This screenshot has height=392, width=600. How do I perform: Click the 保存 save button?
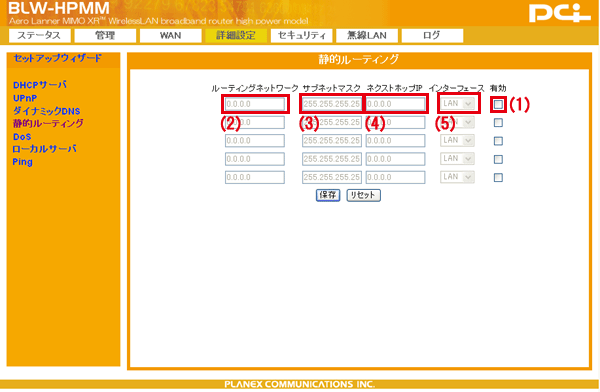[328, 195]
